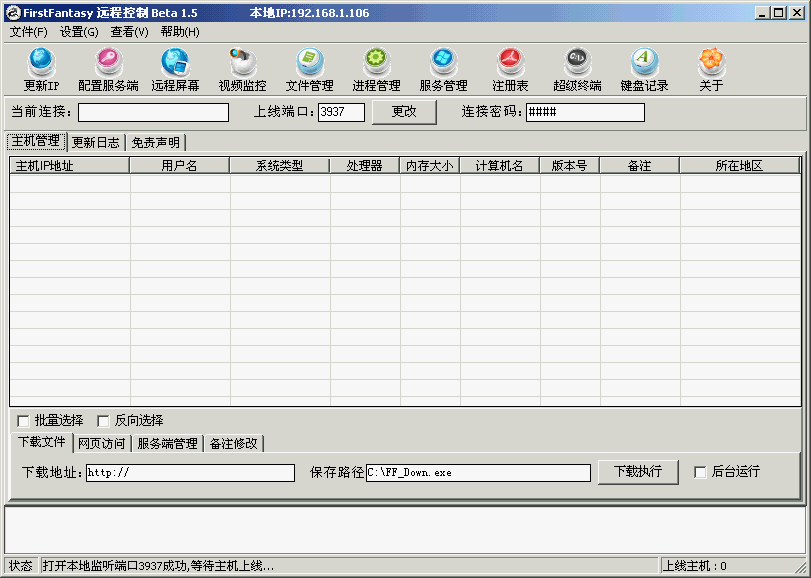Launch 超级终端 super terminal

coord(577,68)
